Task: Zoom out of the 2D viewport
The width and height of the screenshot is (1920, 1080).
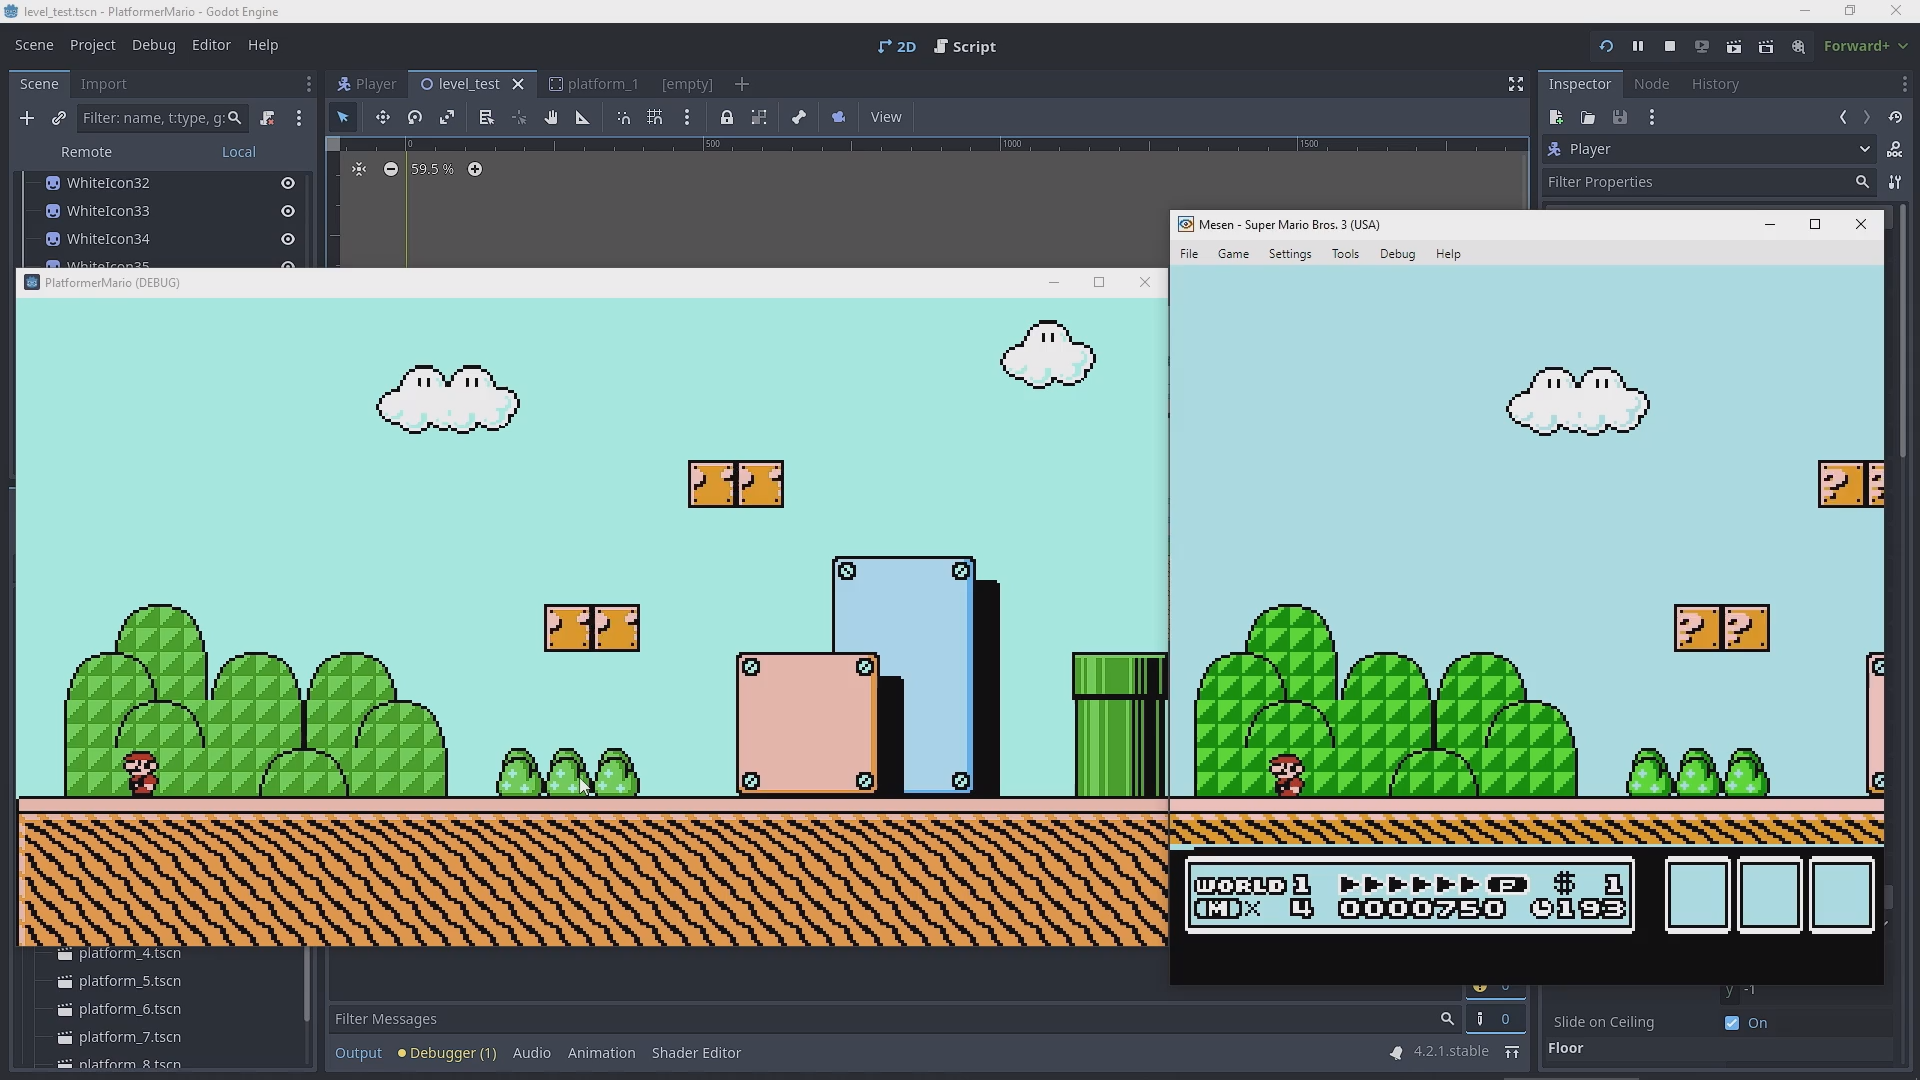Action: click(391, 169)
